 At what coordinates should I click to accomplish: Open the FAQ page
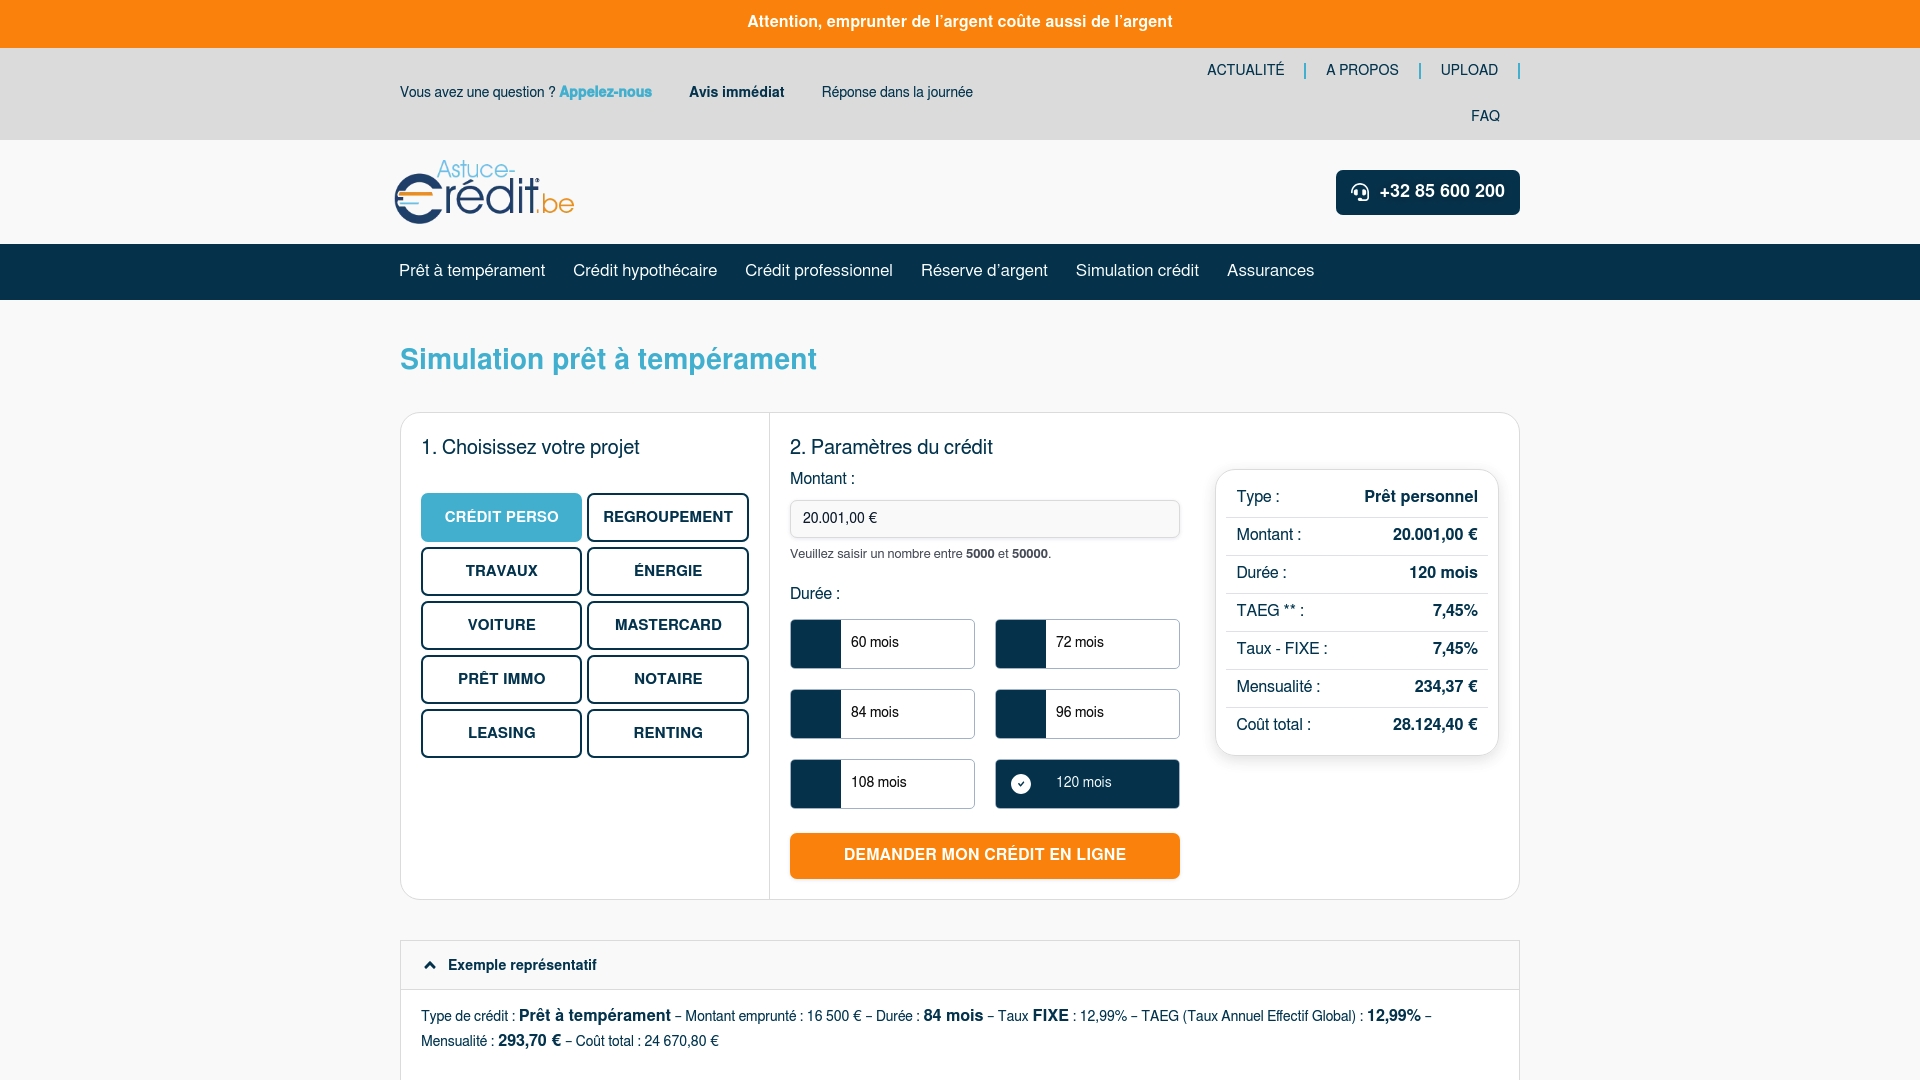[x=1485, y=116]
